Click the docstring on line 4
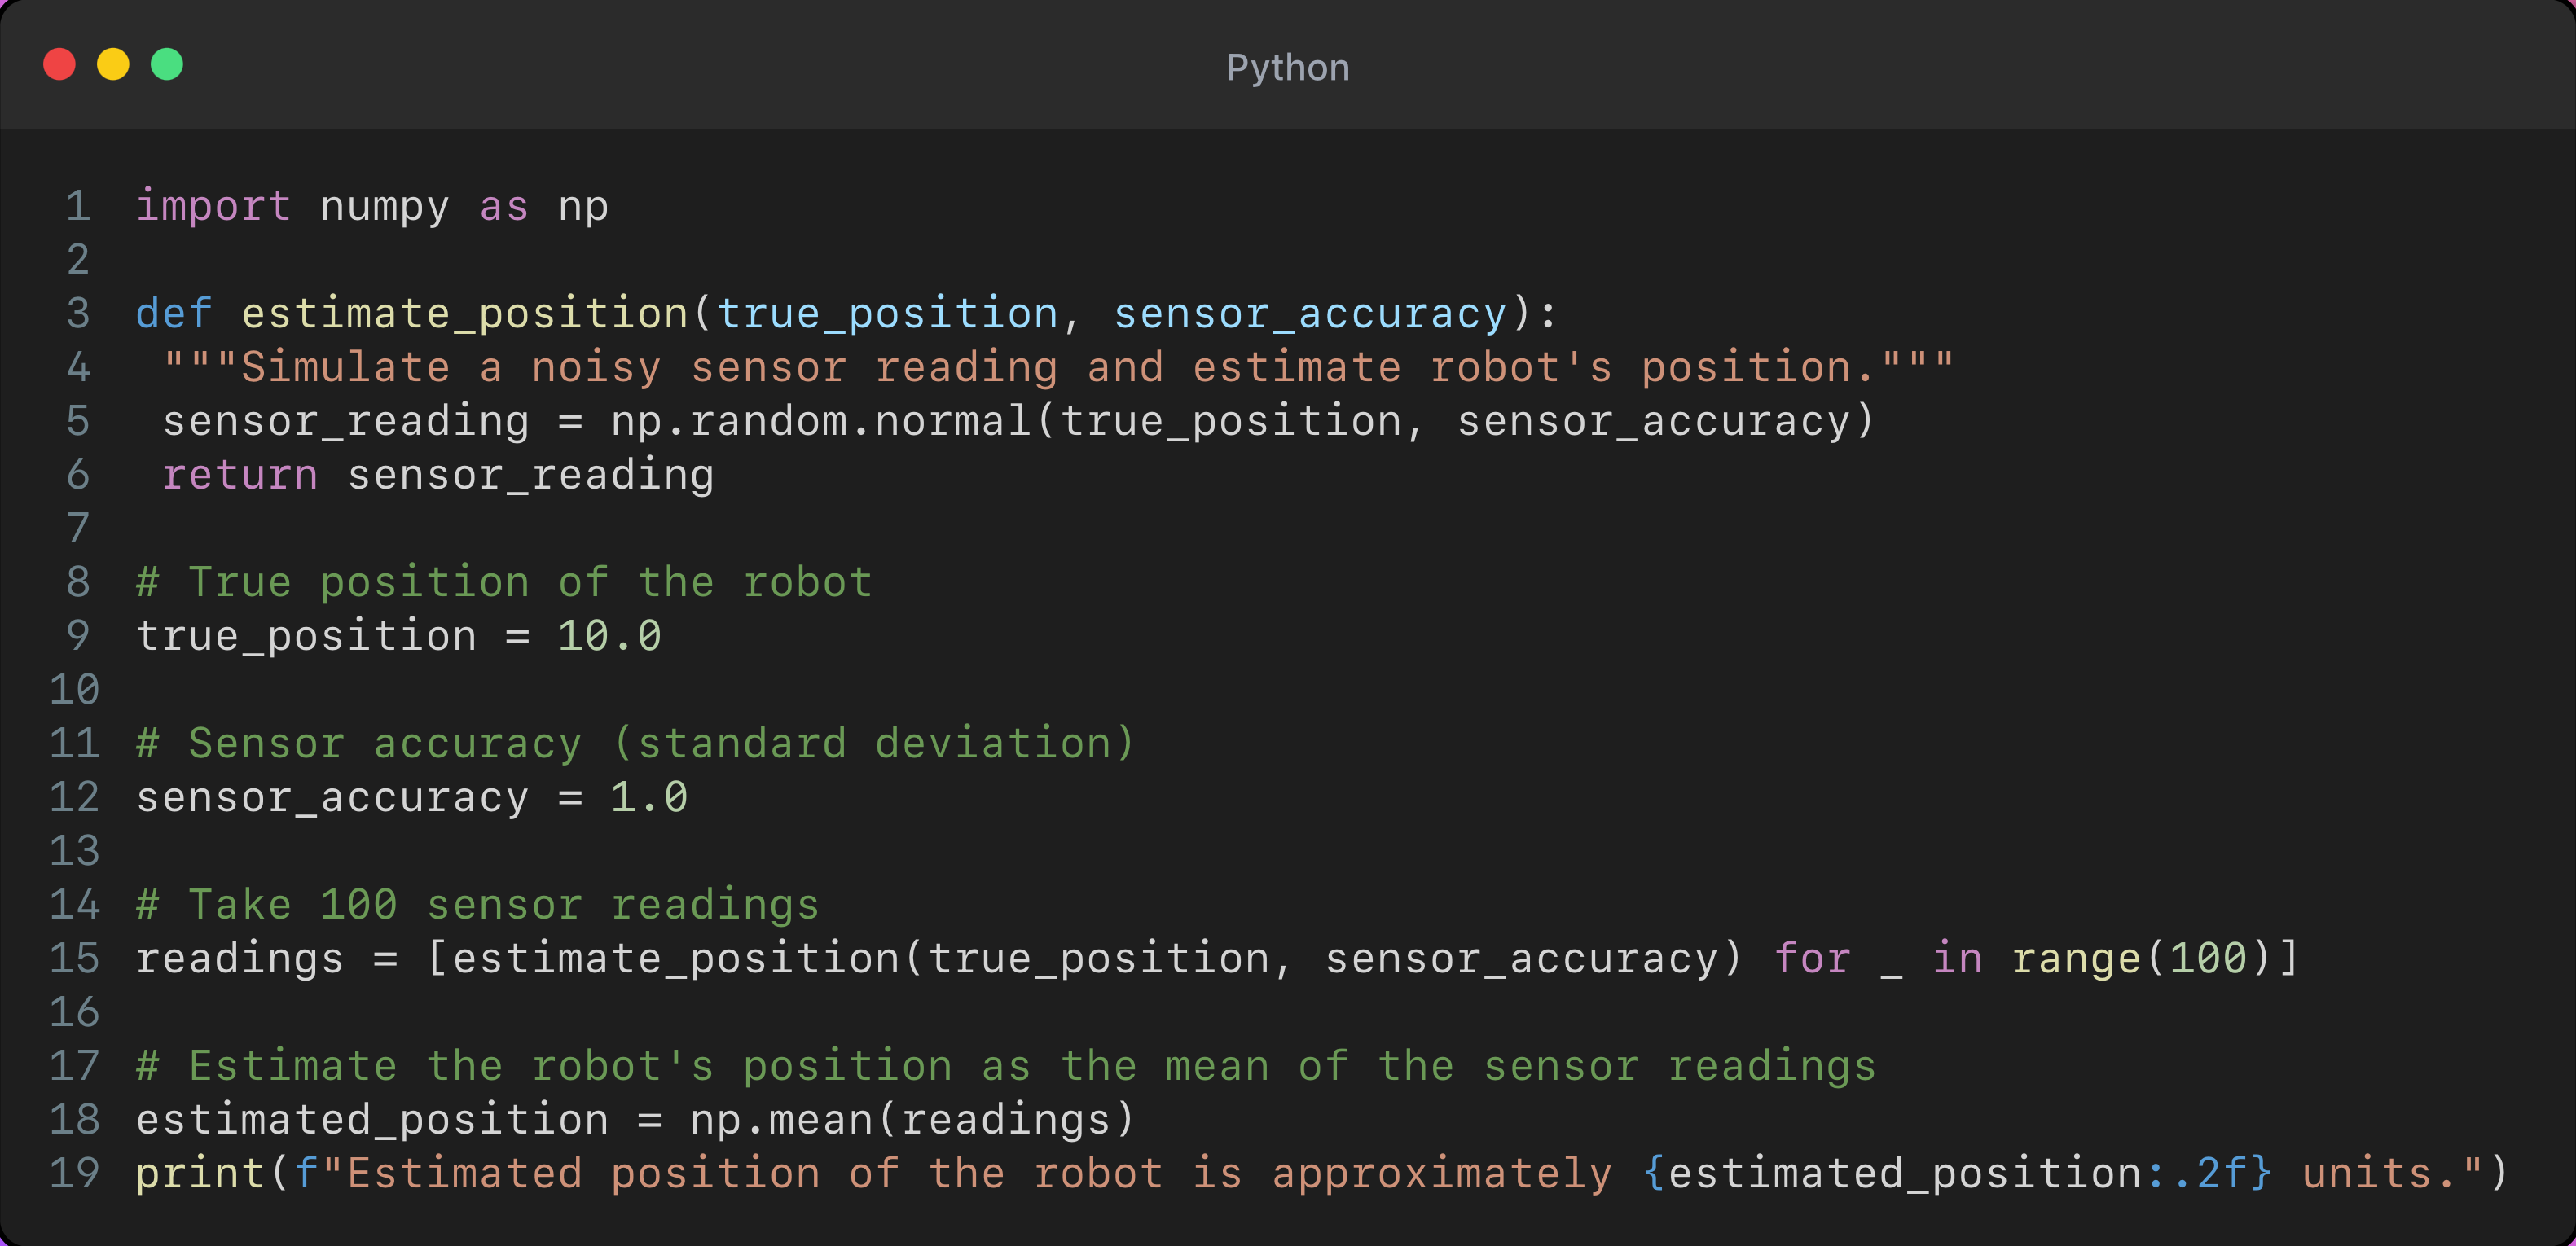 [x=1057, y=367]
